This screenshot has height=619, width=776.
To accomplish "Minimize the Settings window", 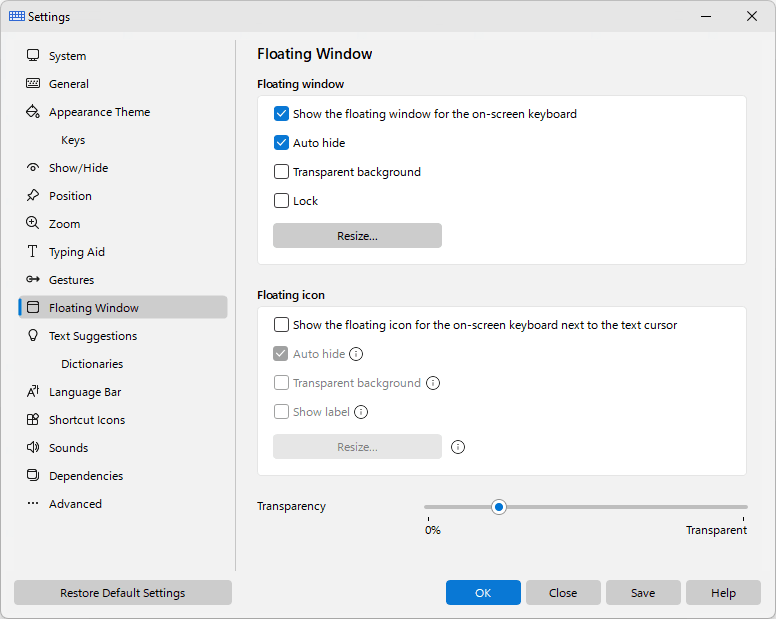I will [x=706, y=16].
